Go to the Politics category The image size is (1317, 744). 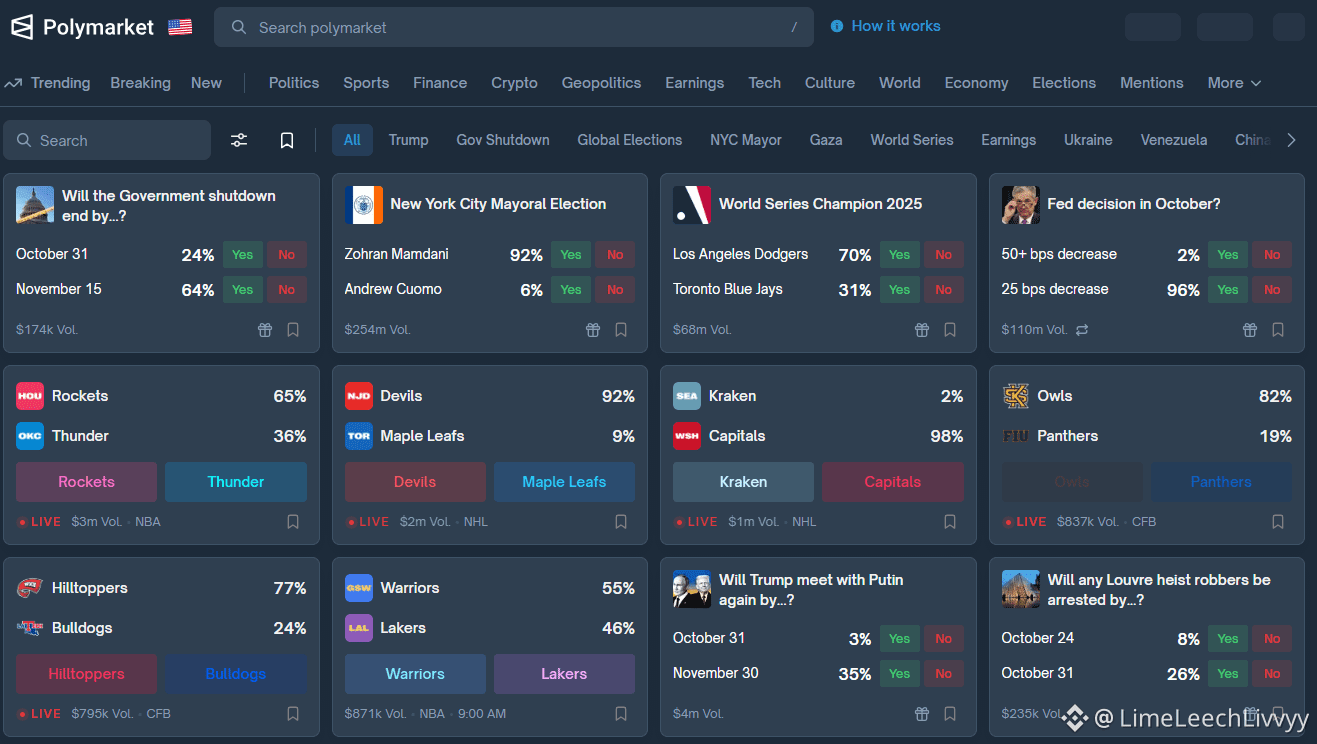(294, 83)
